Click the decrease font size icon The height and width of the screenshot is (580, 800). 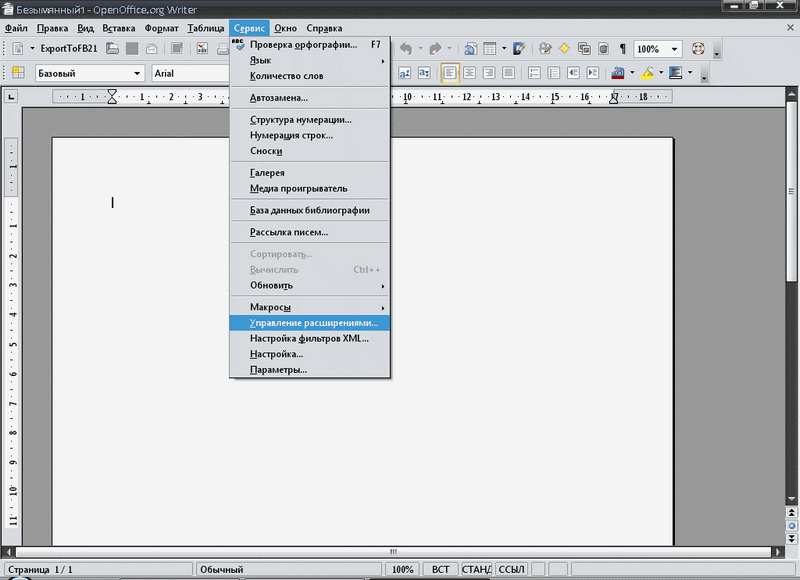coord(424,73)
